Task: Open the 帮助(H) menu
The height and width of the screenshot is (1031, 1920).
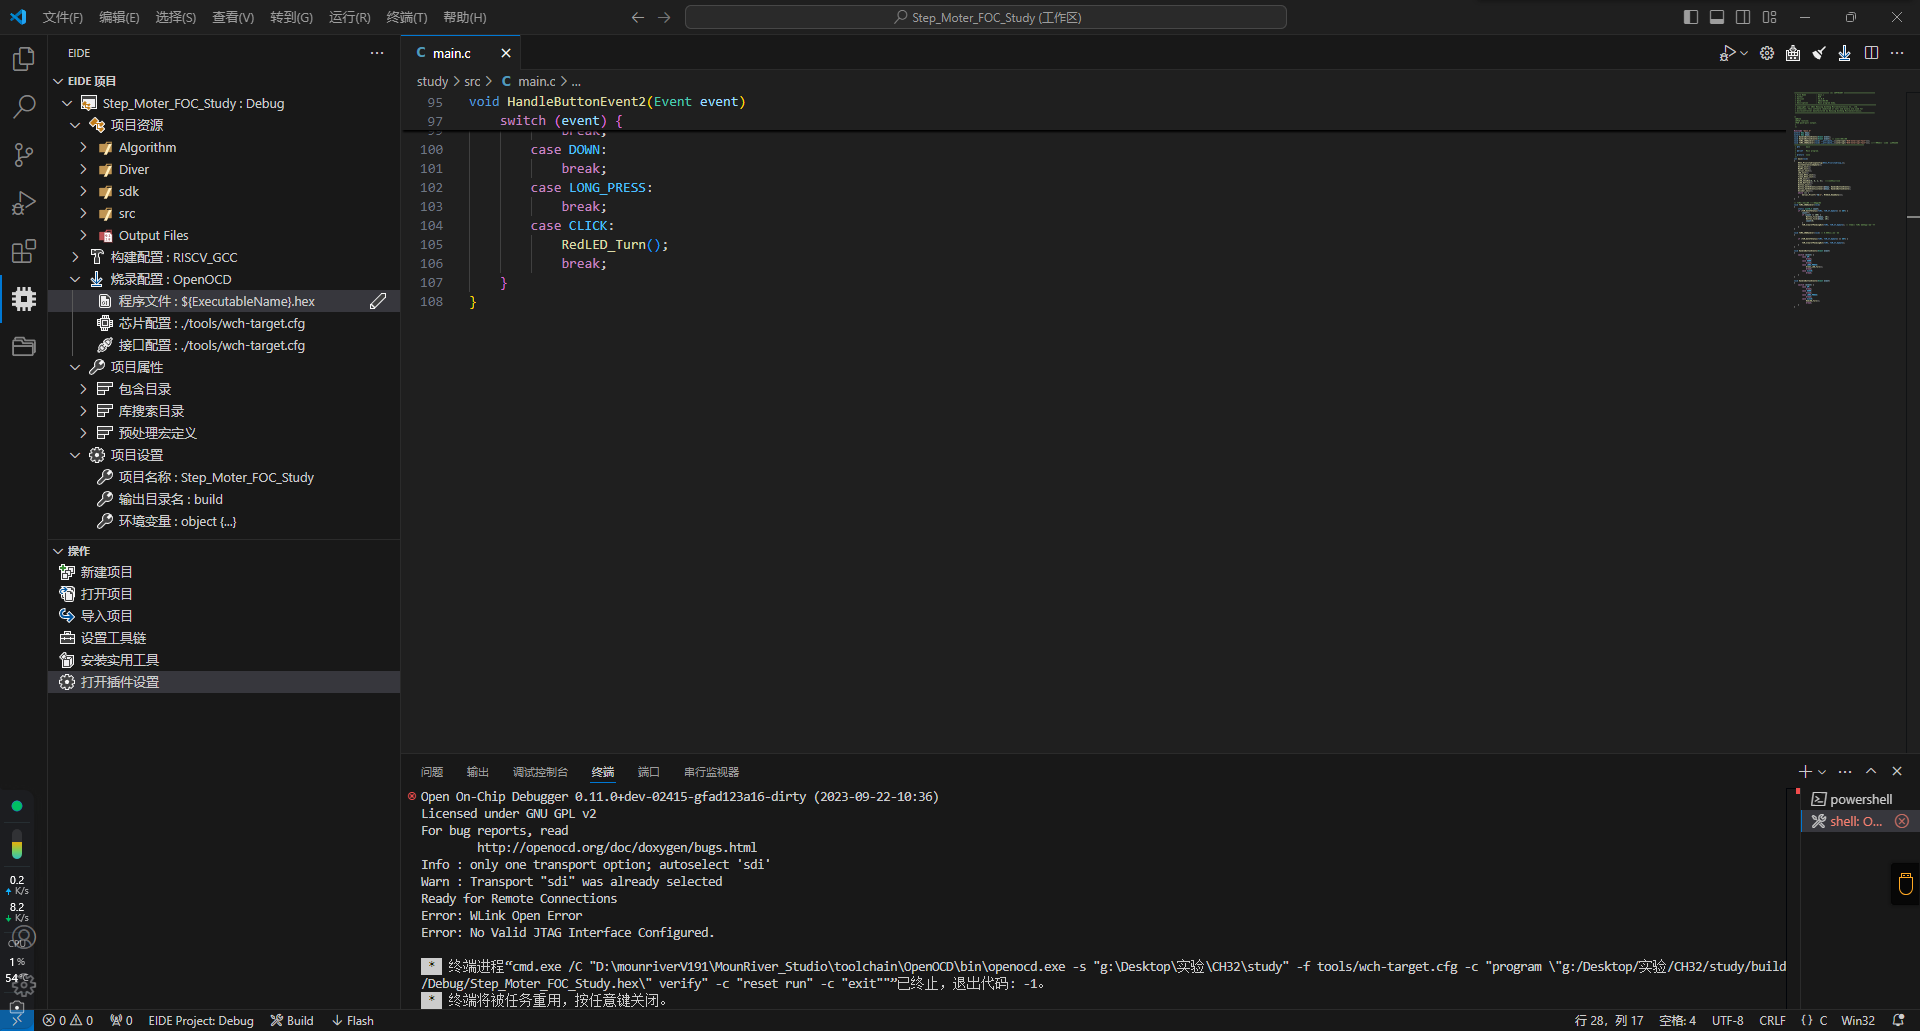Action: tap(464, 17)
